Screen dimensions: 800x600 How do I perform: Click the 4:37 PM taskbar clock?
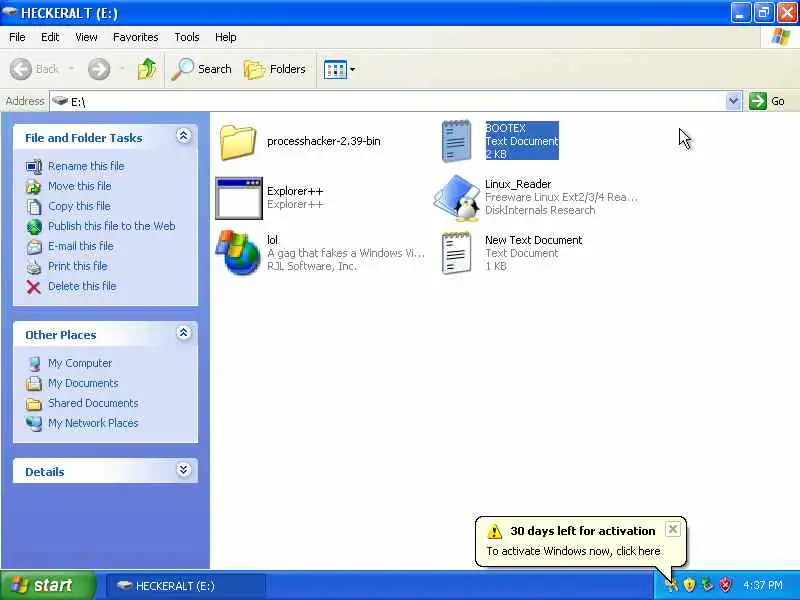pos(763,585)
